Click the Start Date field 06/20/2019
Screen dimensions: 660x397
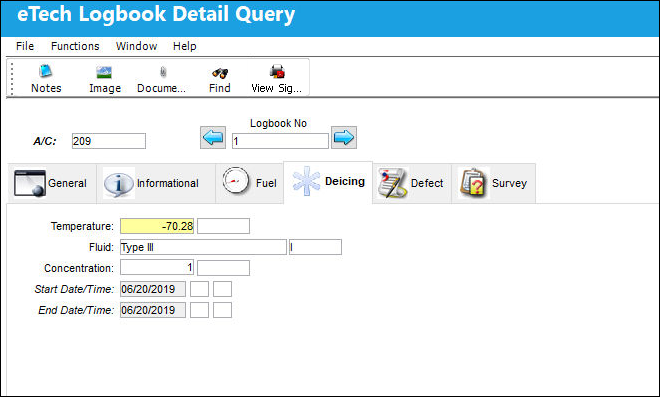tap(153, 289)
